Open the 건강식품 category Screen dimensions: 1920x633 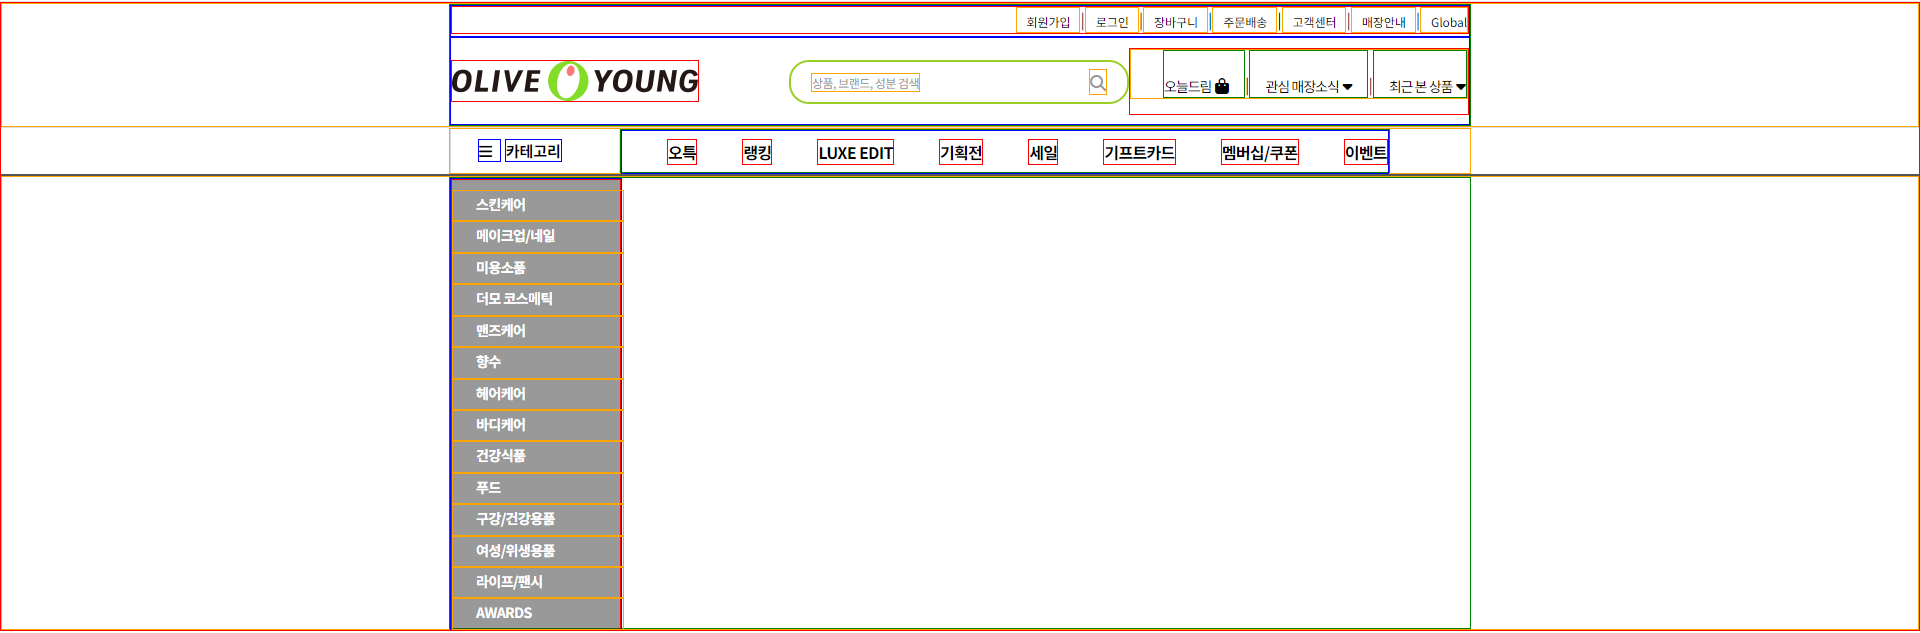[537, 456]
